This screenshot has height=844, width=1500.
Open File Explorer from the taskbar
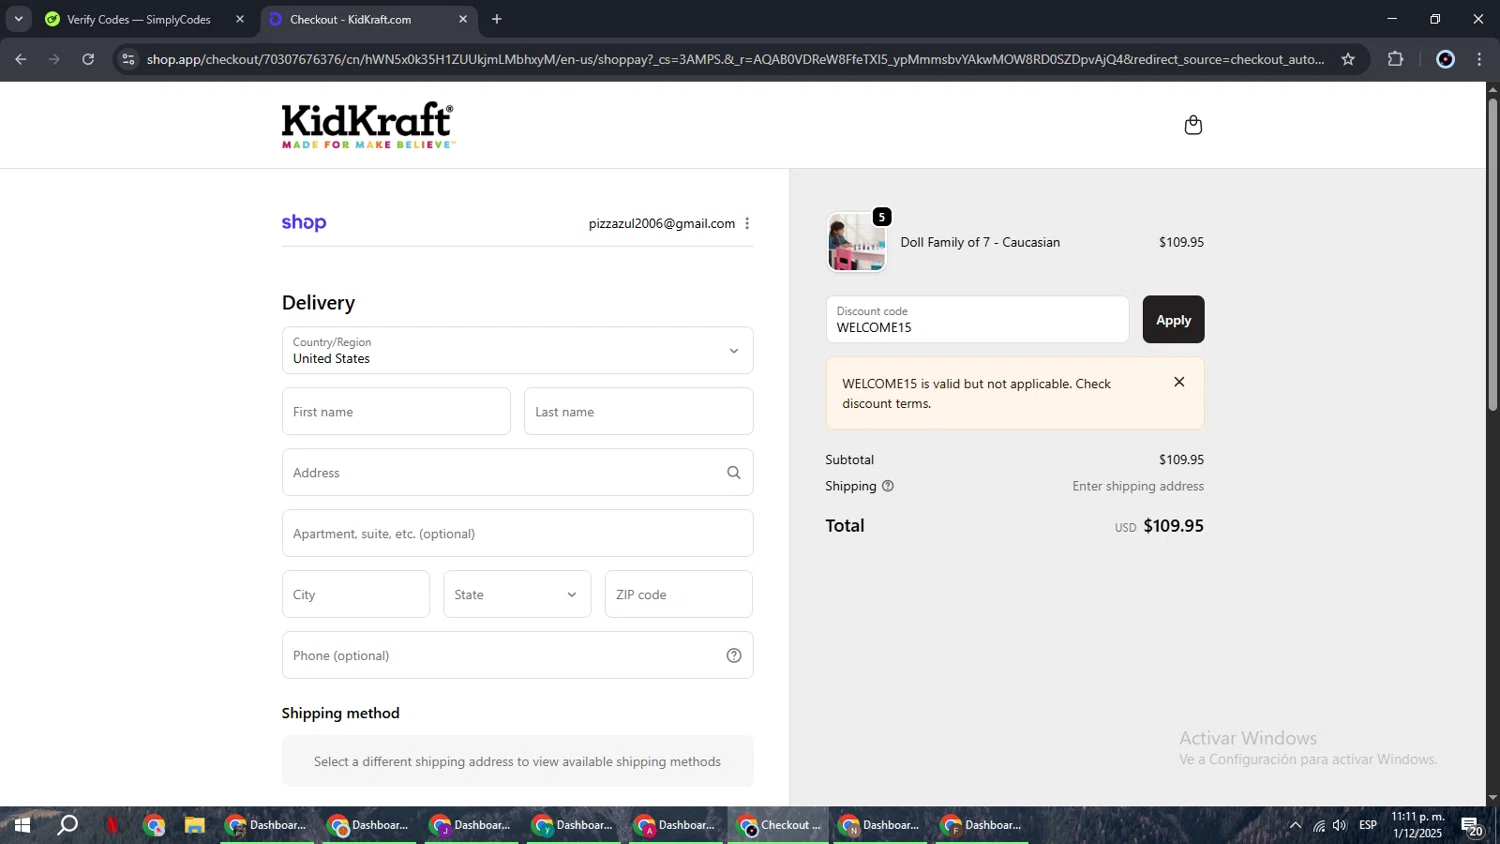pos(194,825)
